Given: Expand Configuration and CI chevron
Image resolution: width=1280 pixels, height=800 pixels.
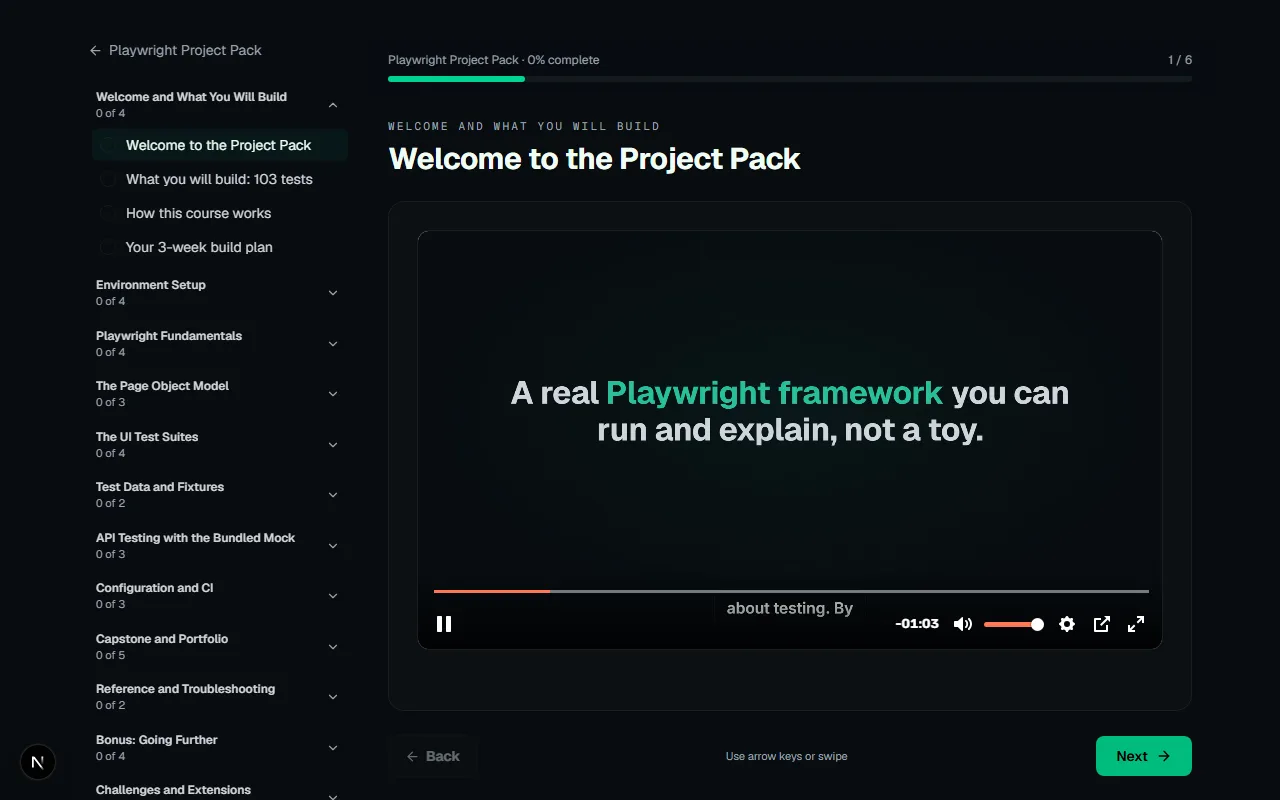Looking at the screenshot, I should click(x=333, y=596).
